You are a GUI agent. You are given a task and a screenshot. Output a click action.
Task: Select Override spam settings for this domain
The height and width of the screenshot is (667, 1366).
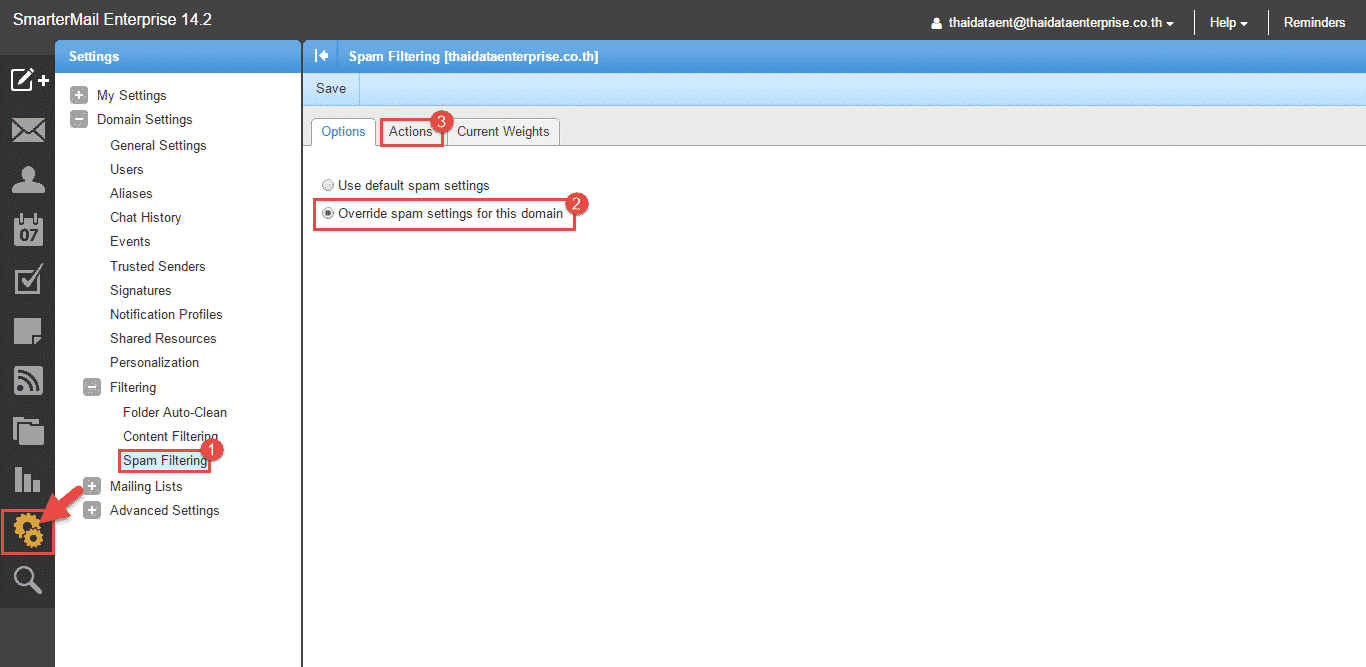pos(328,214)
